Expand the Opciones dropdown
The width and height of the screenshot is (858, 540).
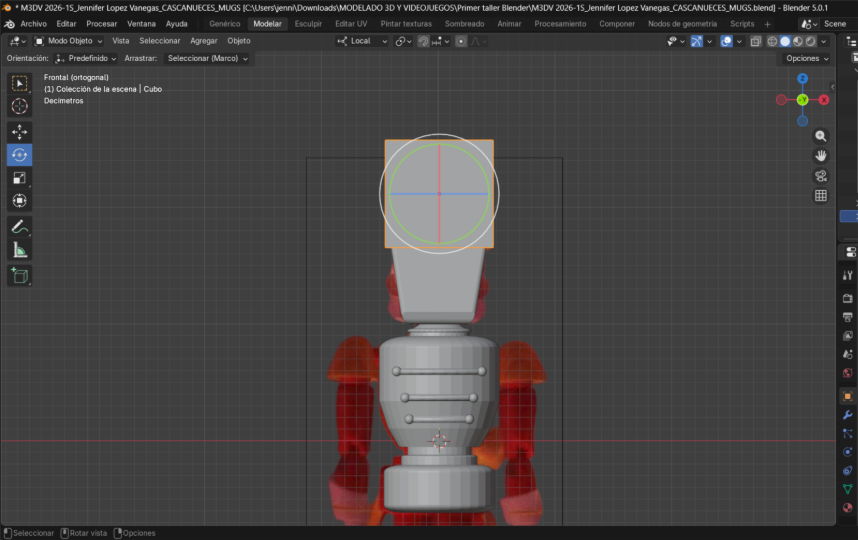[807, 58]
